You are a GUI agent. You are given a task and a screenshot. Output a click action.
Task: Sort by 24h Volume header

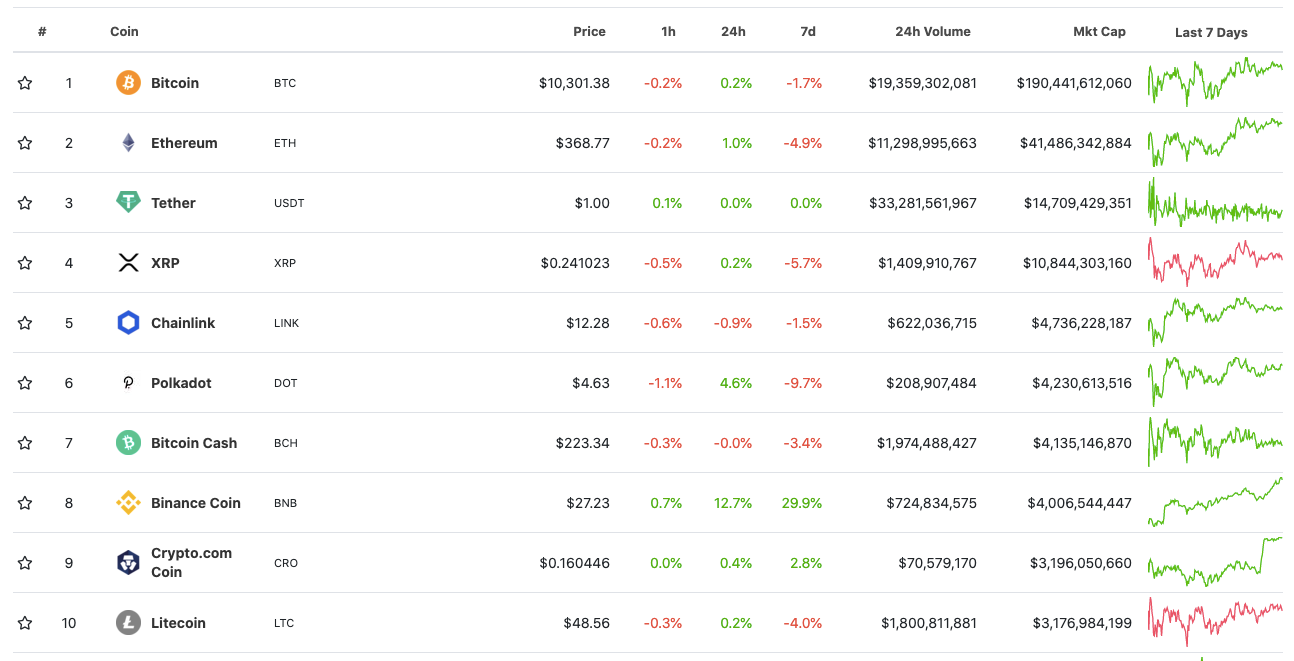click(933, 31)
